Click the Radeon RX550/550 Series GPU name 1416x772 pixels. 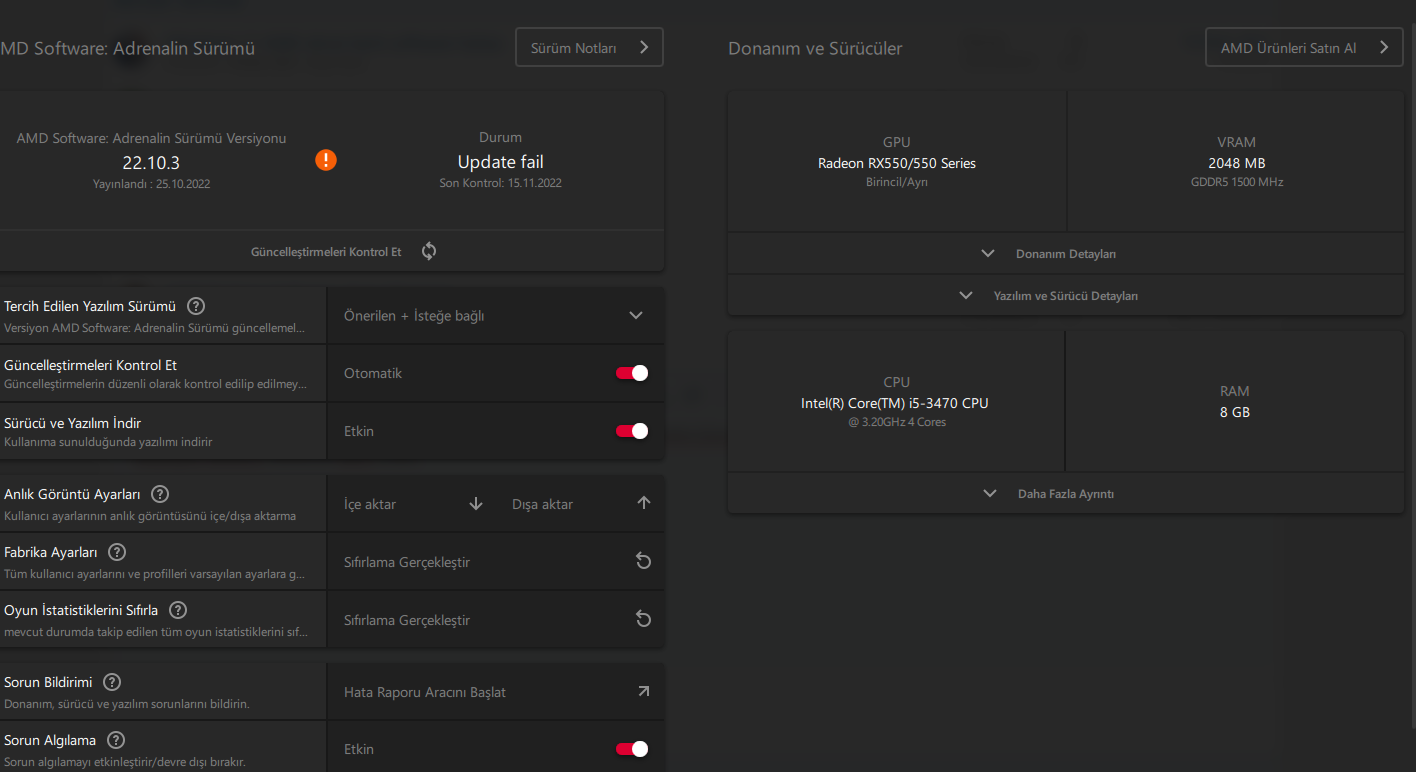(x=897, y=163)
